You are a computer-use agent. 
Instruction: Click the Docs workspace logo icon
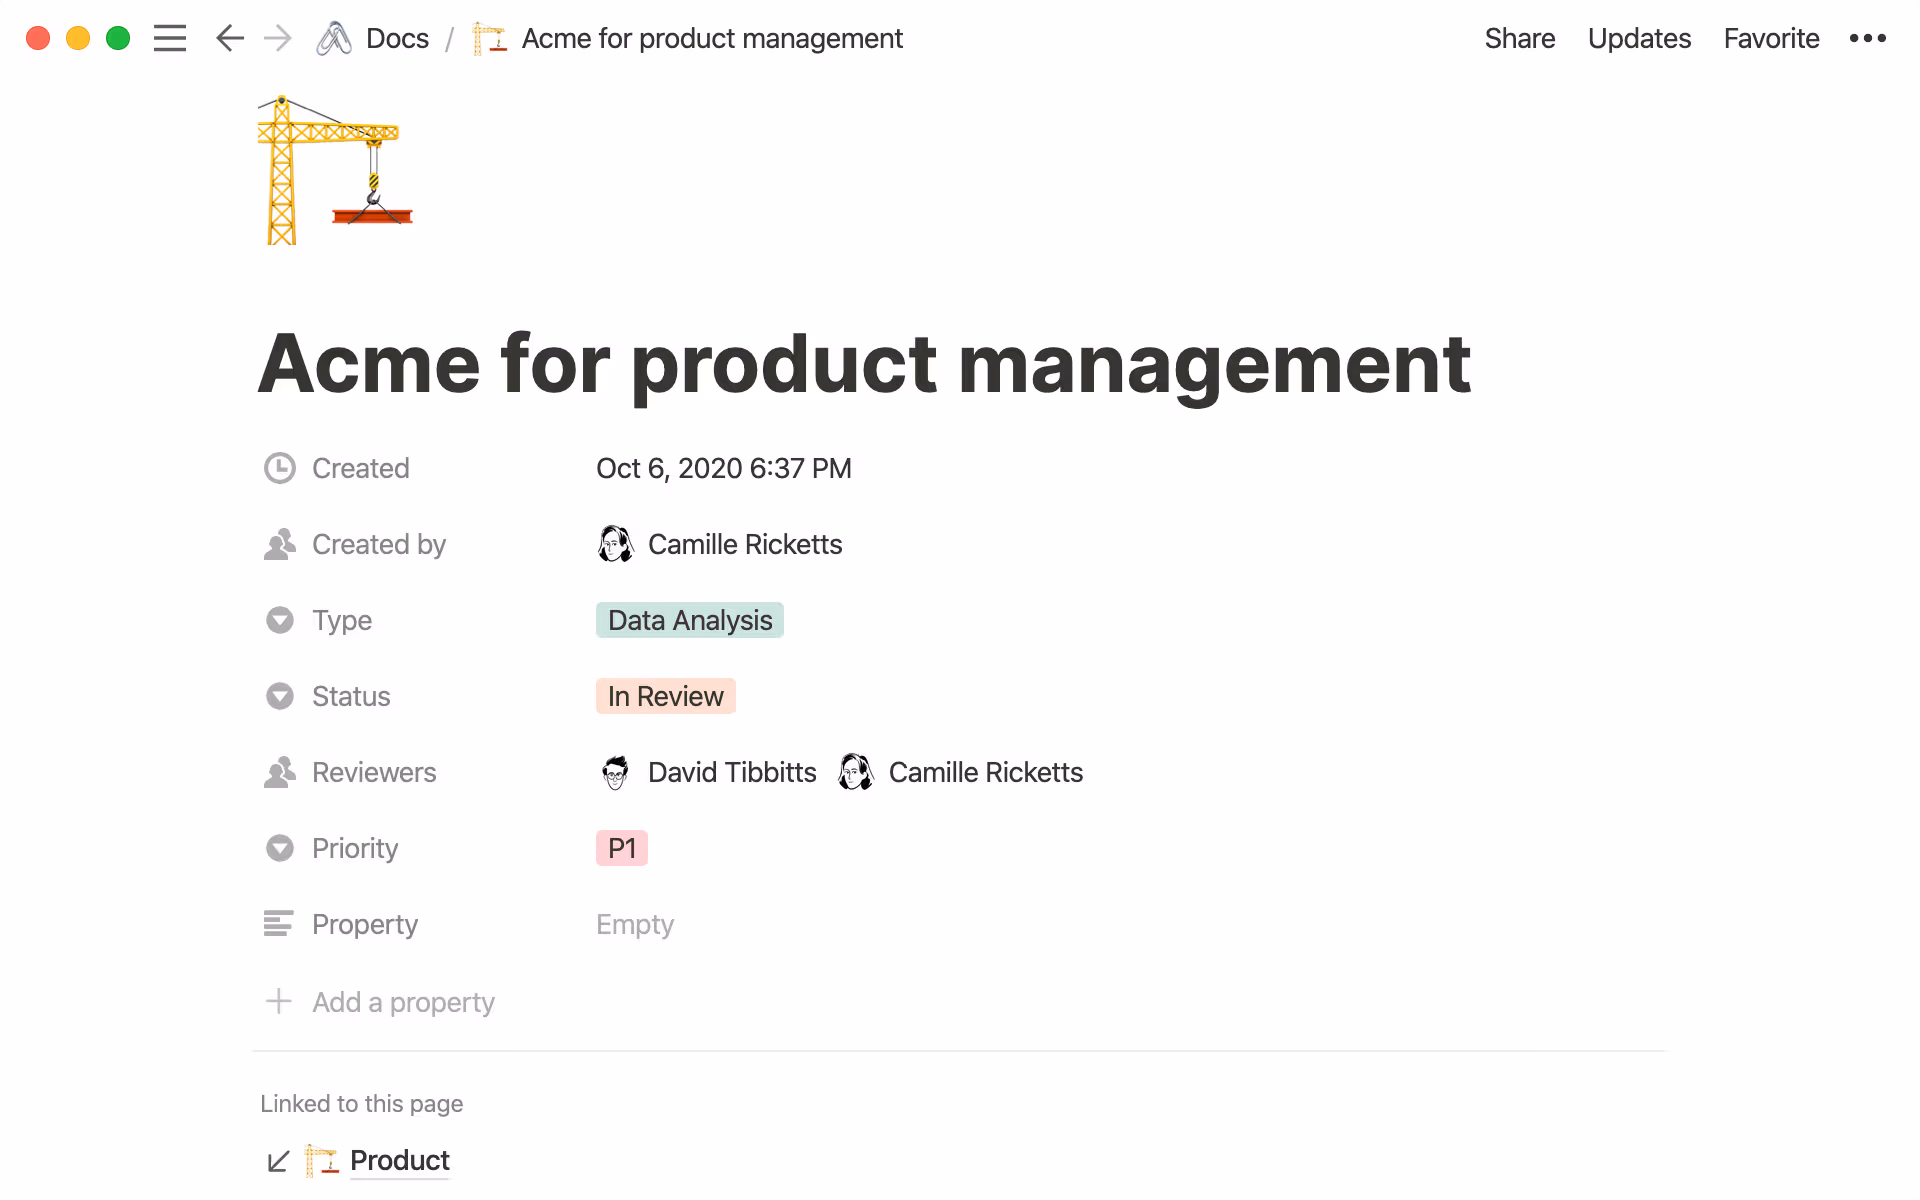[x=334, y=38]
